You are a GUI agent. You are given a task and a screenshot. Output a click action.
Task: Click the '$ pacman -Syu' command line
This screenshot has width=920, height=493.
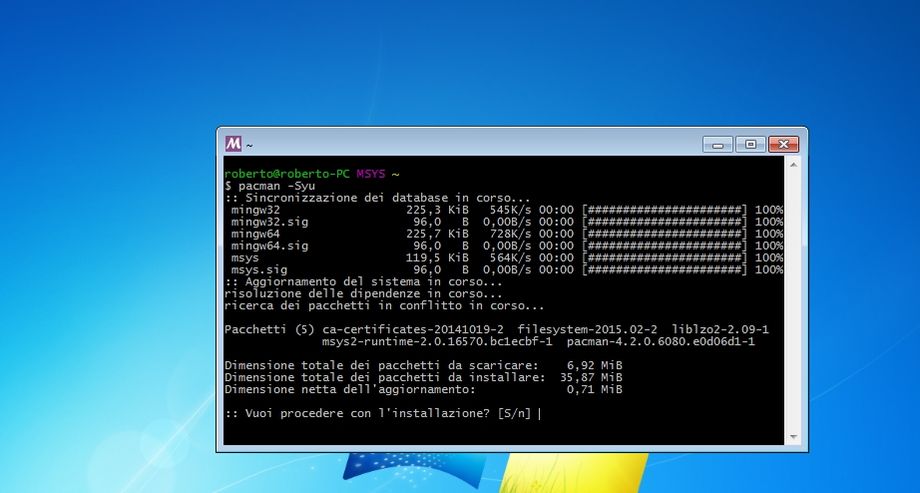270,186
